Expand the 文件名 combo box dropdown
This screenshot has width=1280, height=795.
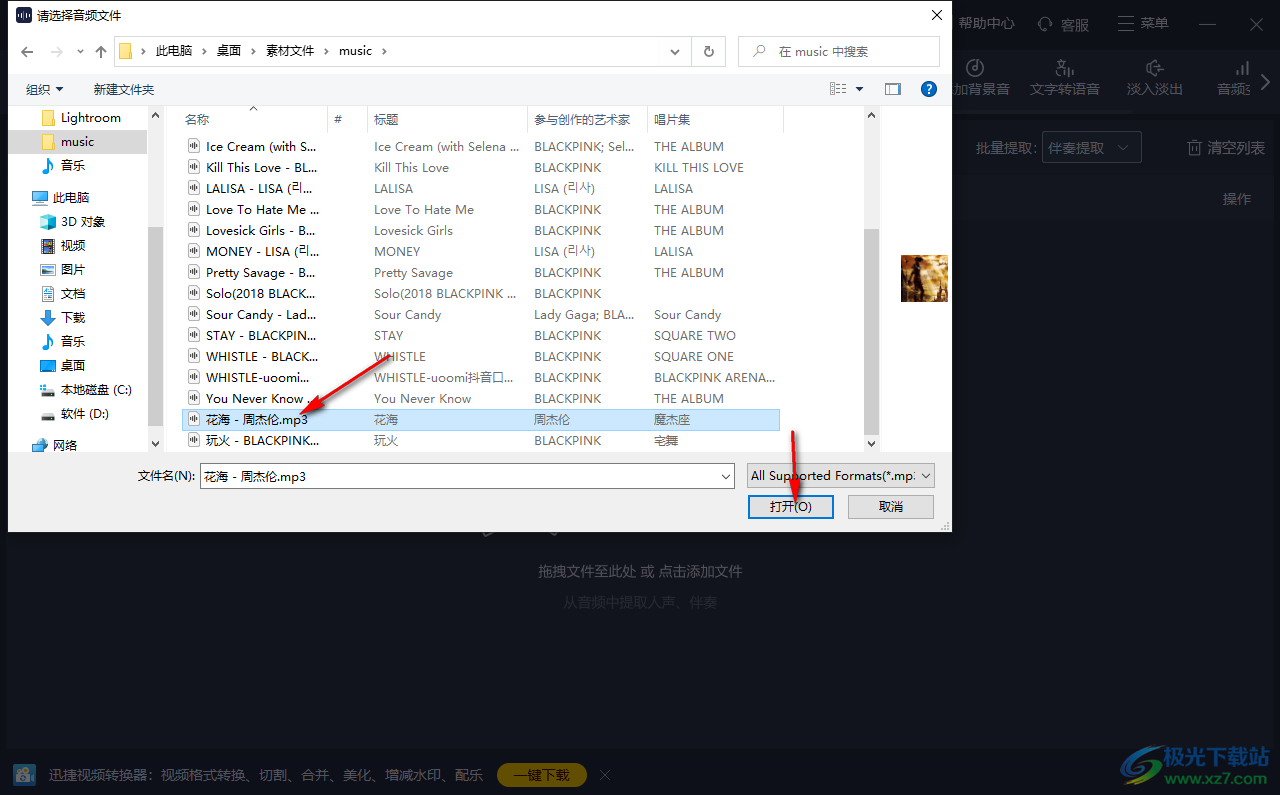[x=726, y=477]
